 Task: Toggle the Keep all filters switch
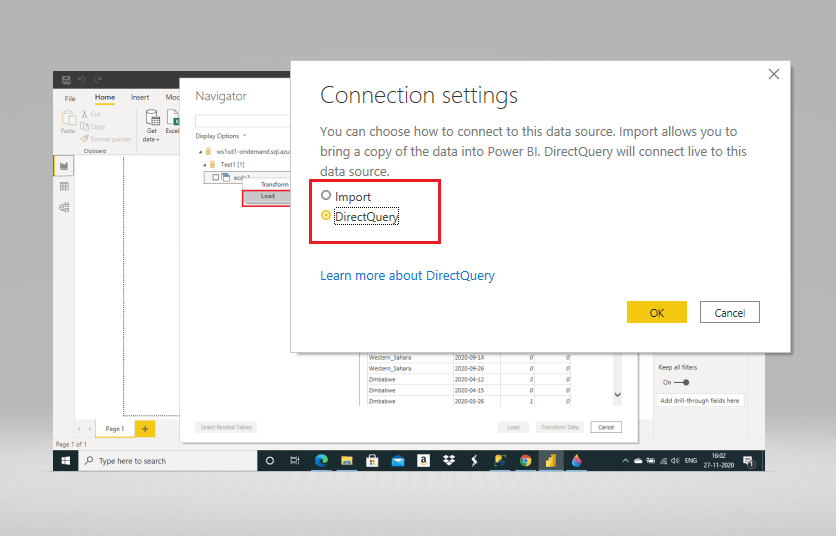pyautogui.click(x=681, y=382)
